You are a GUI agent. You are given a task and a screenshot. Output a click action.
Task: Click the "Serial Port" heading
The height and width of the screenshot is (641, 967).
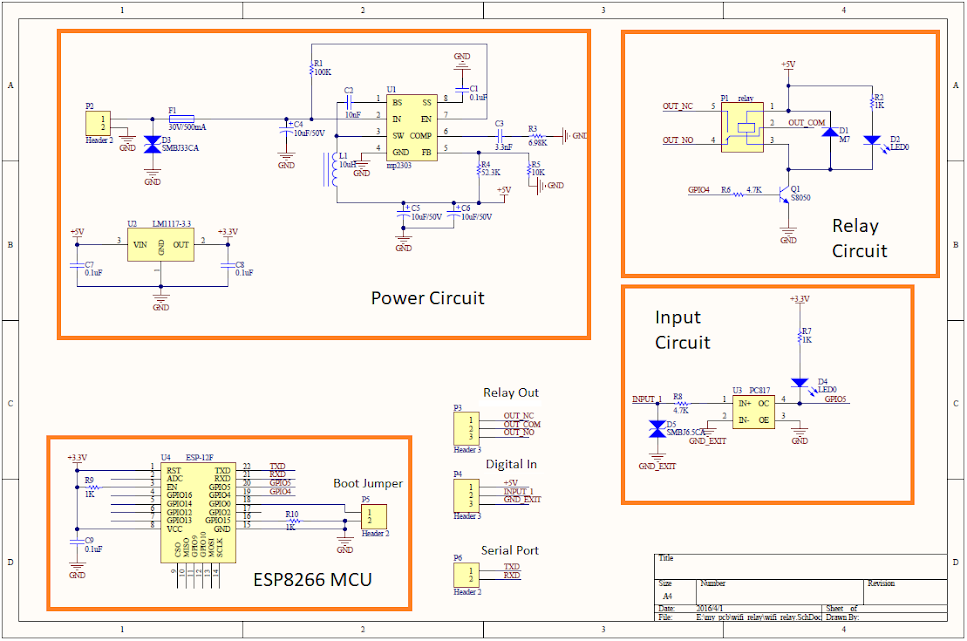(510, 550)
